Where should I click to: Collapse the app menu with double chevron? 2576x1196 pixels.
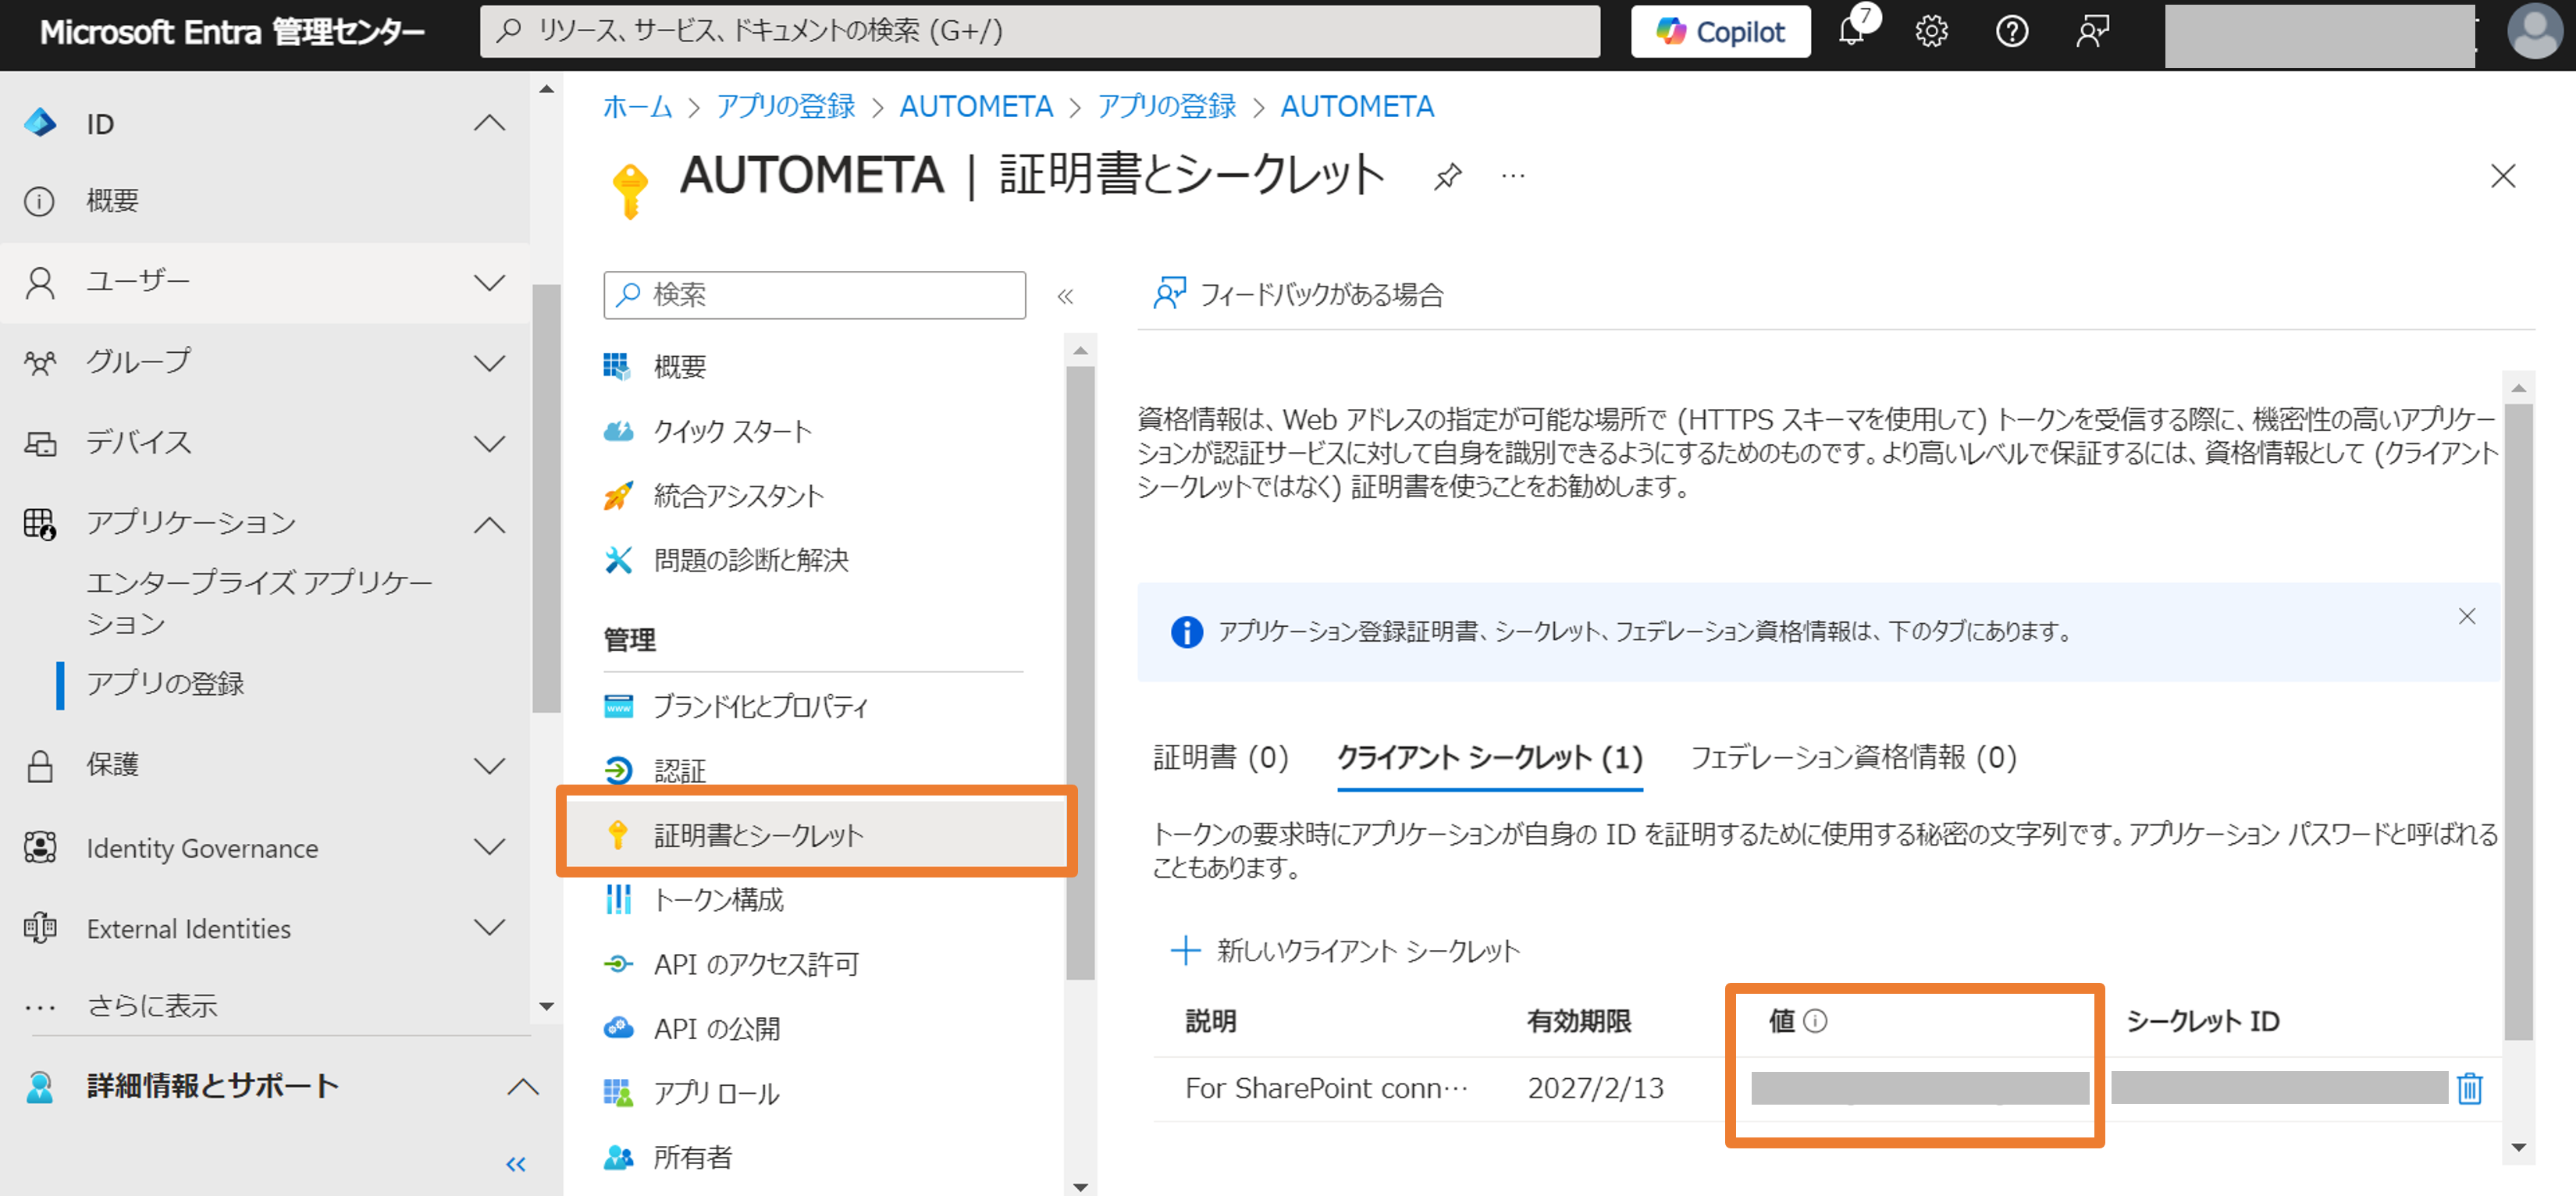pyautogui.click(x=1065, y=296)
